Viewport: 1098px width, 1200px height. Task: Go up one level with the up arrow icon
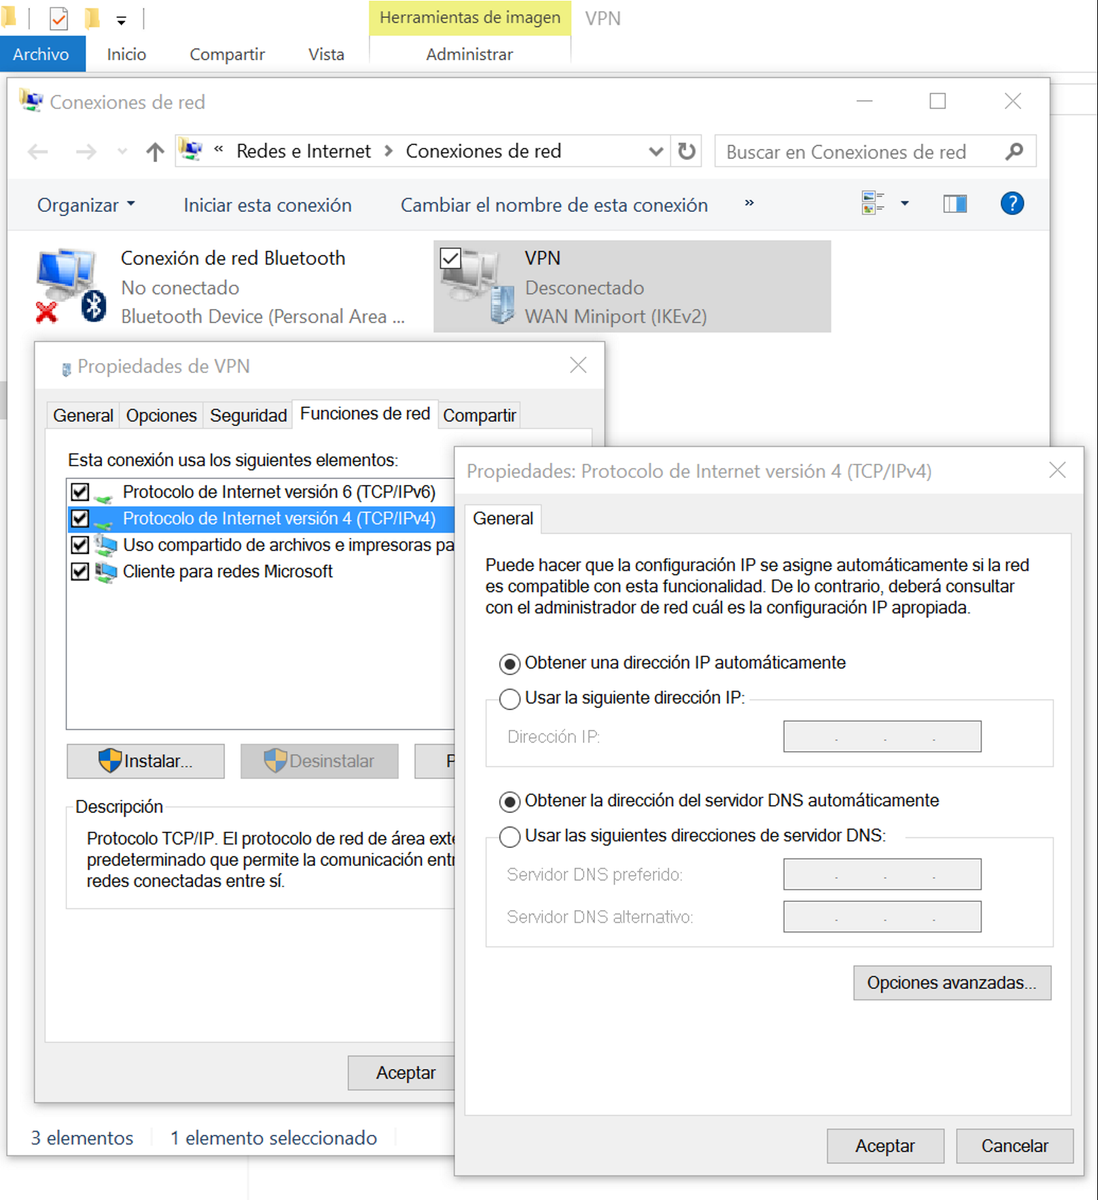pos(155,151)
